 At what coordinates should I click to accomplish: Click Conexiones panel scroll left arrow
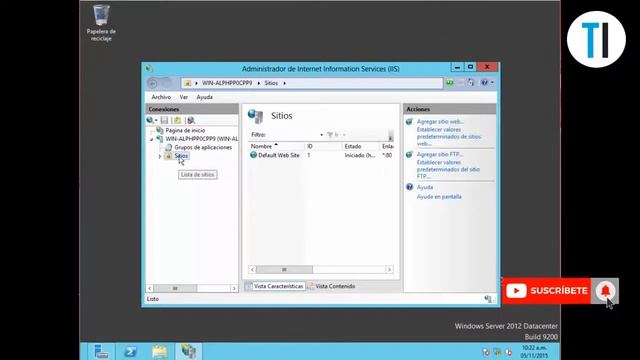(149, 288)
